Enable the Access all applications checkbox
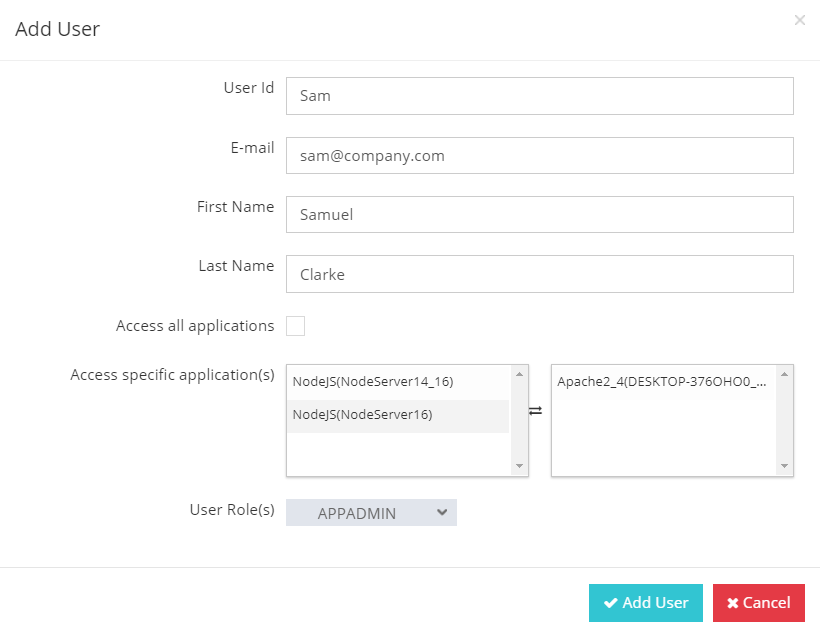This screenshot has height=635, width=820. [x=295, y=326]
